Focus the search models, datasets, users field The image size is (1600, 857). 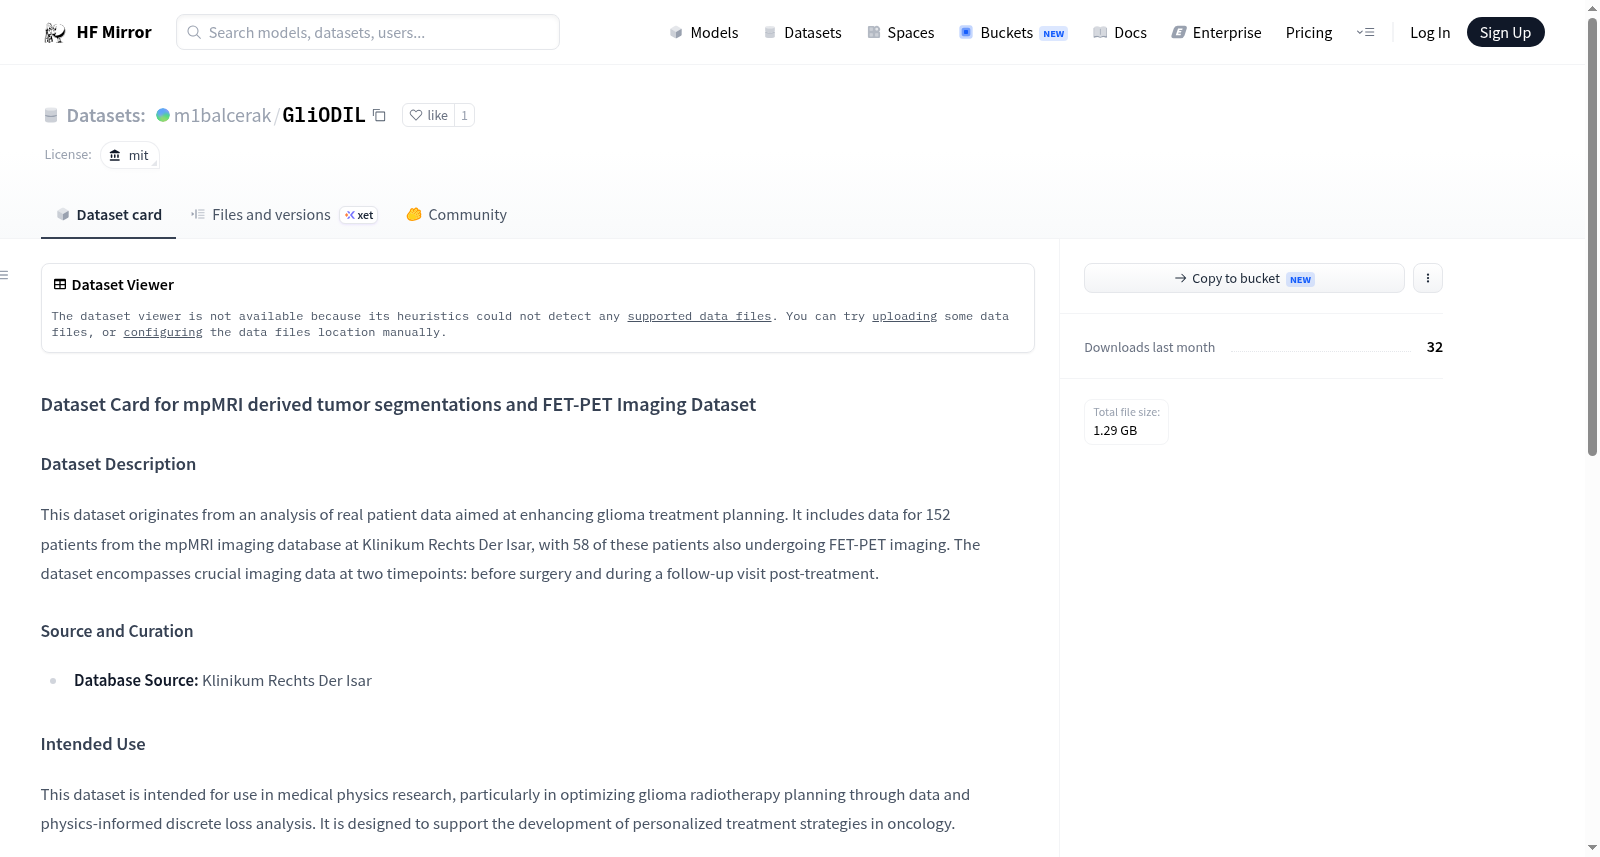(x=368, y=32)
